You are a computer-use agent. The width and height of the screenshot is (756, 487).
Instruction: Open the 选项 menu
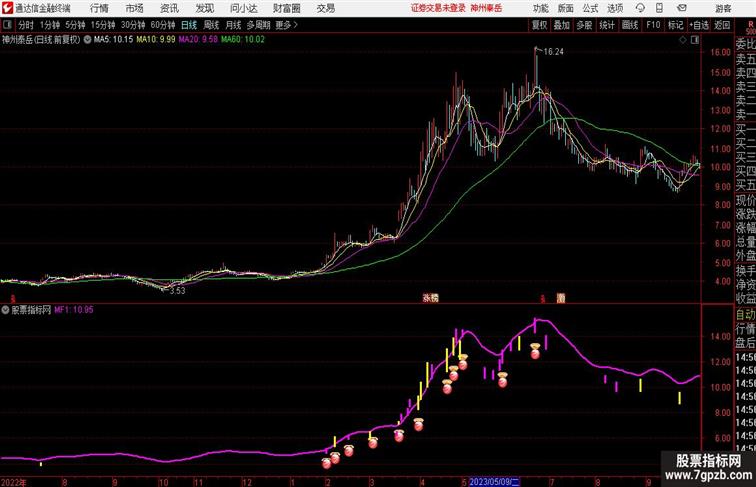(615, 8)
